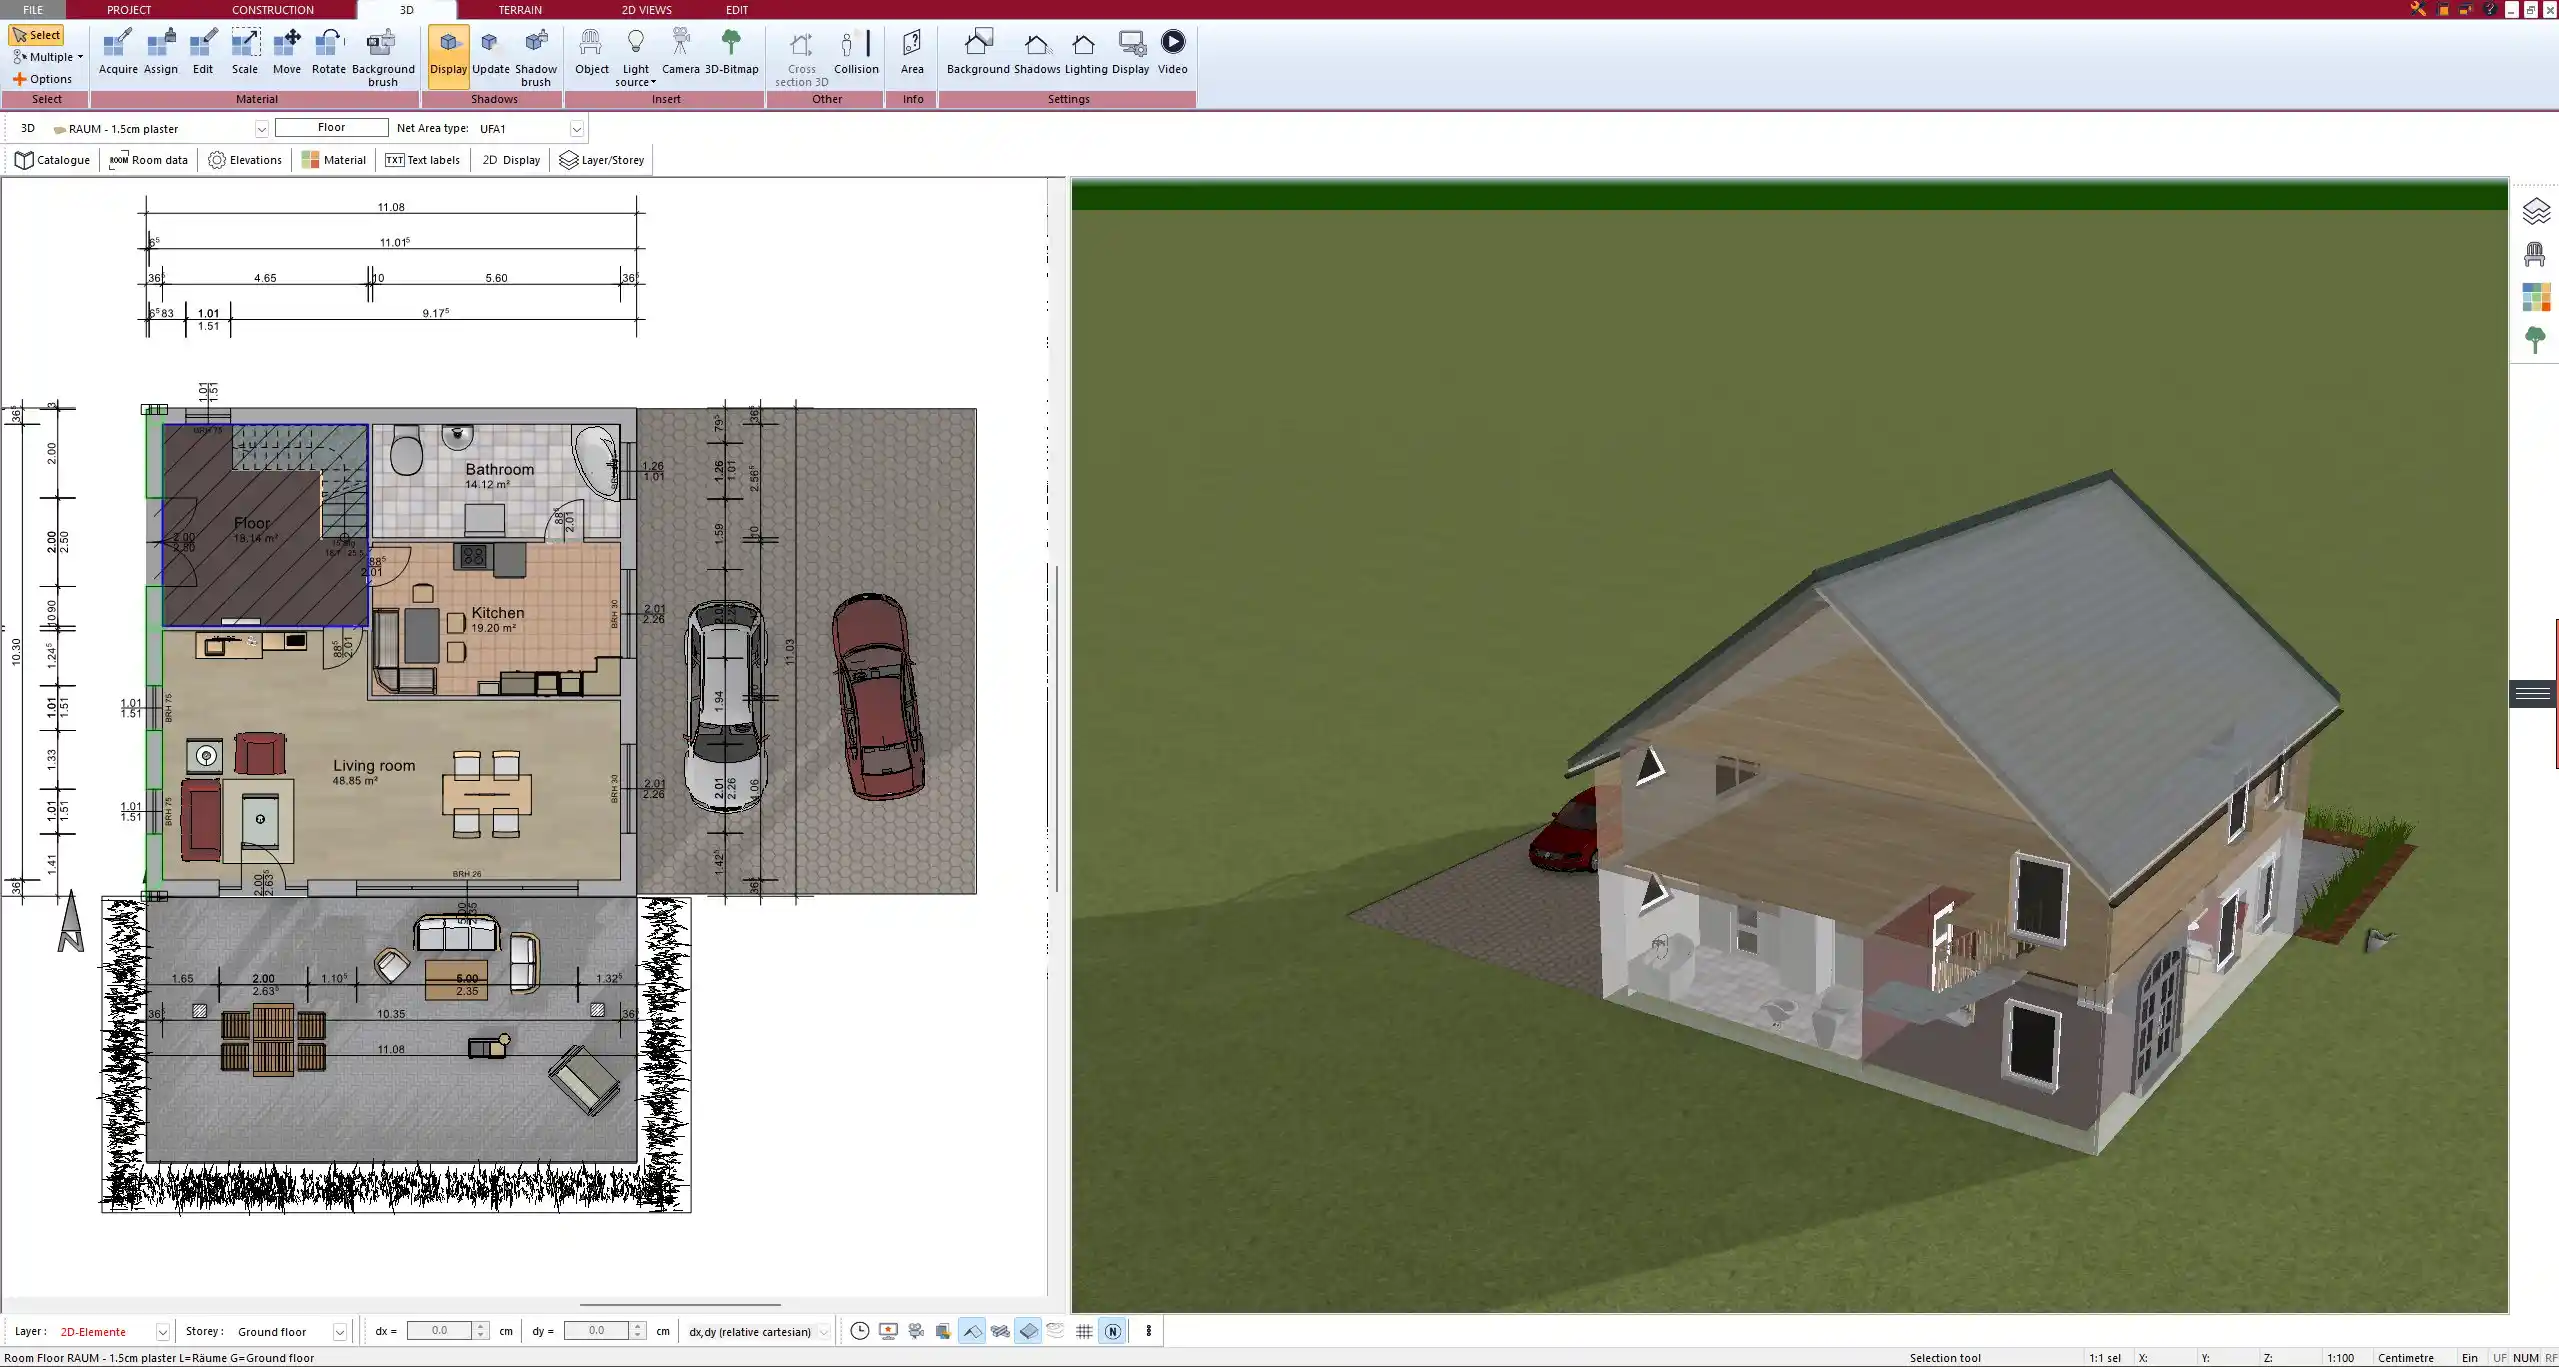Open the Lighting settings
This screenshot has width=2559, height=1367.
[x=1083, y=50]
